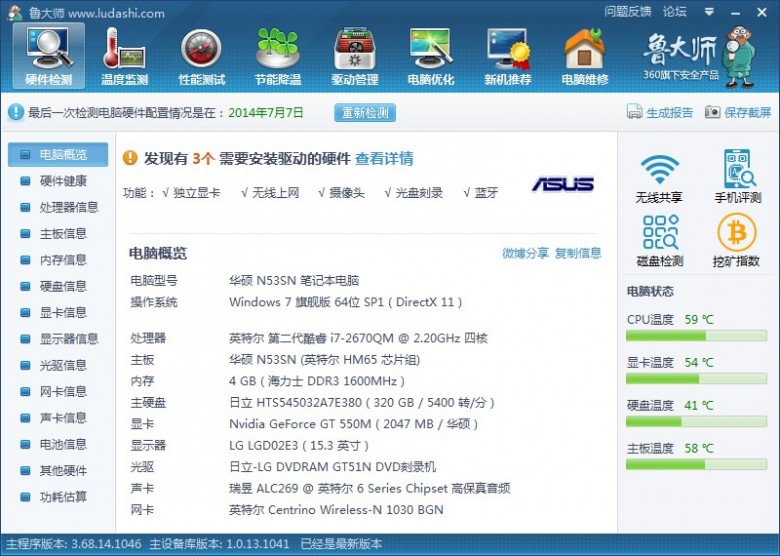The height and width of the screenshot is (556, 780).
Task: Open the 查看详情 link
Action: pos(384,159)
